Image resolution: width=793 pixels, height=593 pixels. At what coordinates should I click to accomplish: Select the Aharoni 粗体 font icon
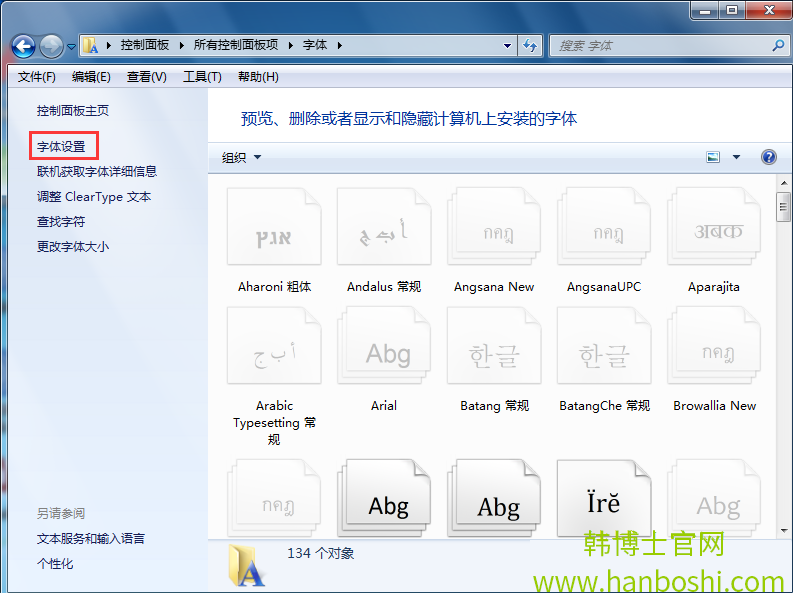pyautogui.click(x=274, y=226)
